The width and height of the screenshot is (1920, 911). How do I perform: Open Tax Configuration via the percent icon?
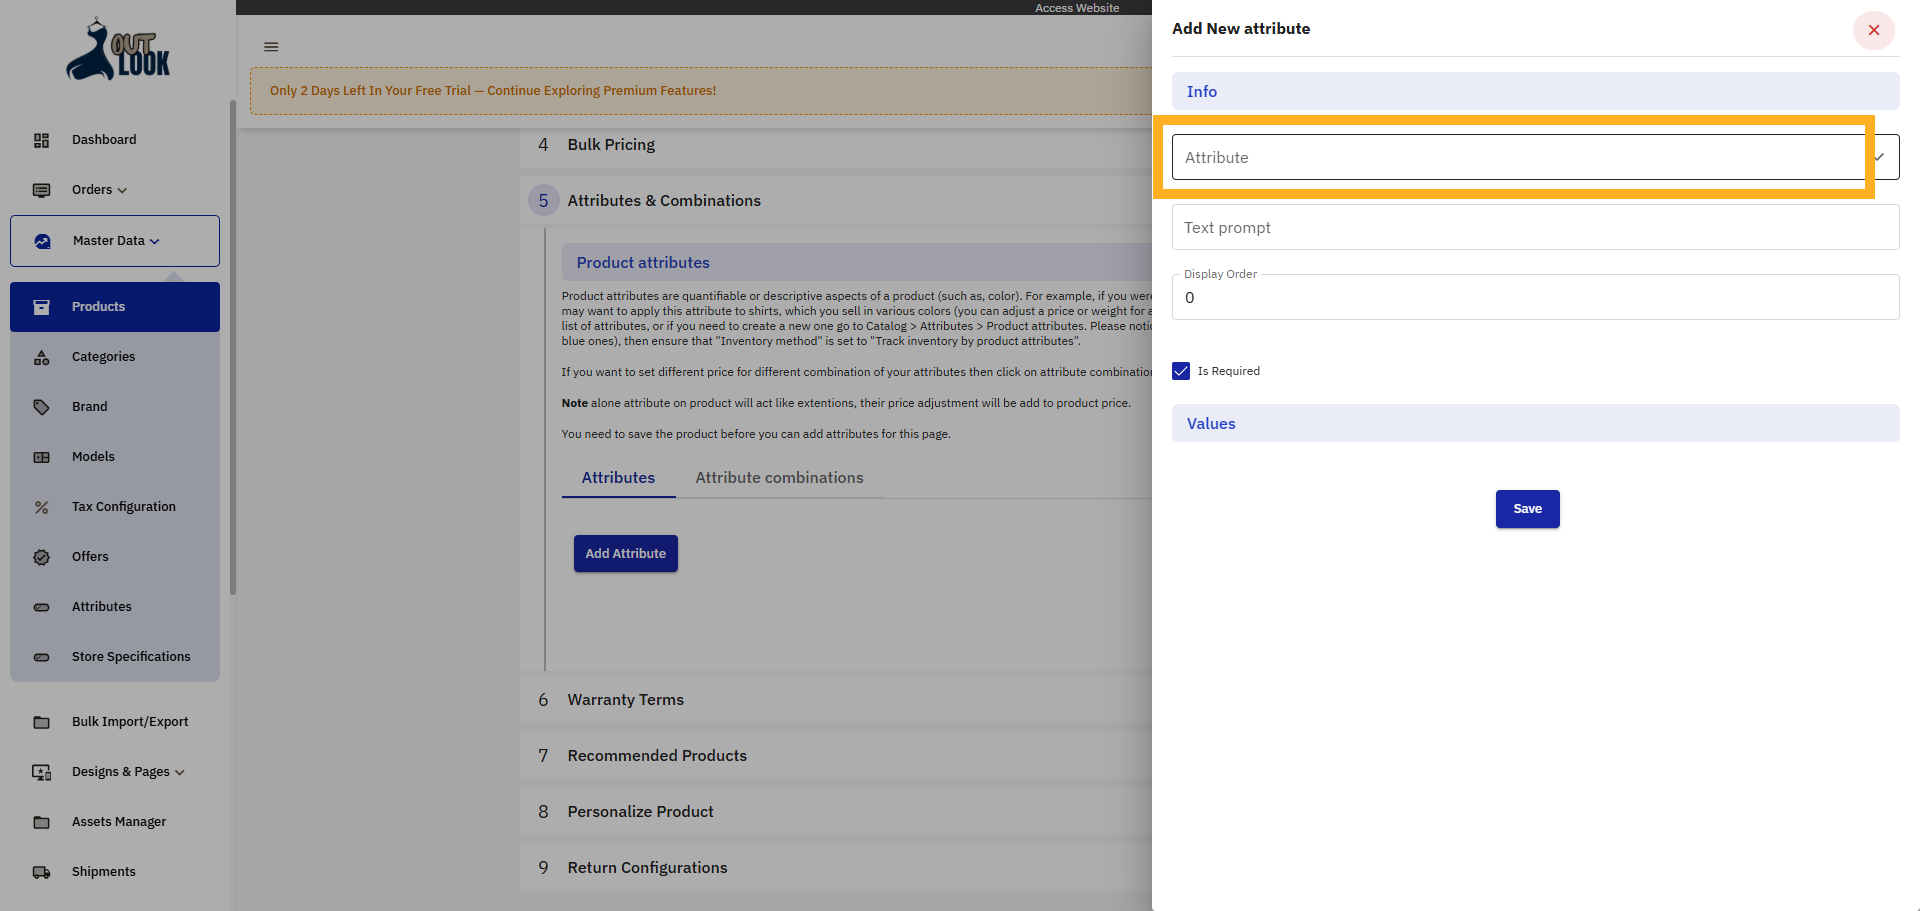pyautogui.click(x=41, y=507)
